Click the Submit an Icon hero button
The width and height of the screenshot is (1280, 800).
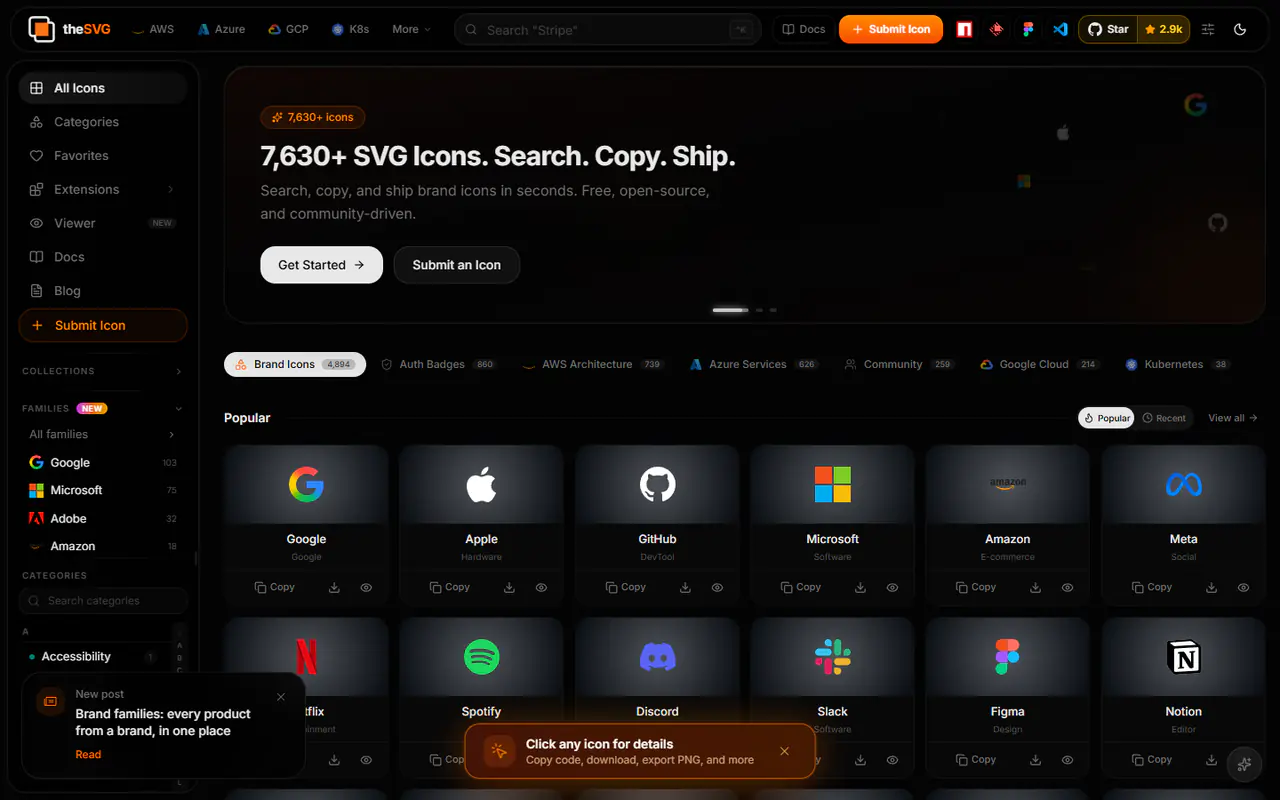tap(457, 265)
